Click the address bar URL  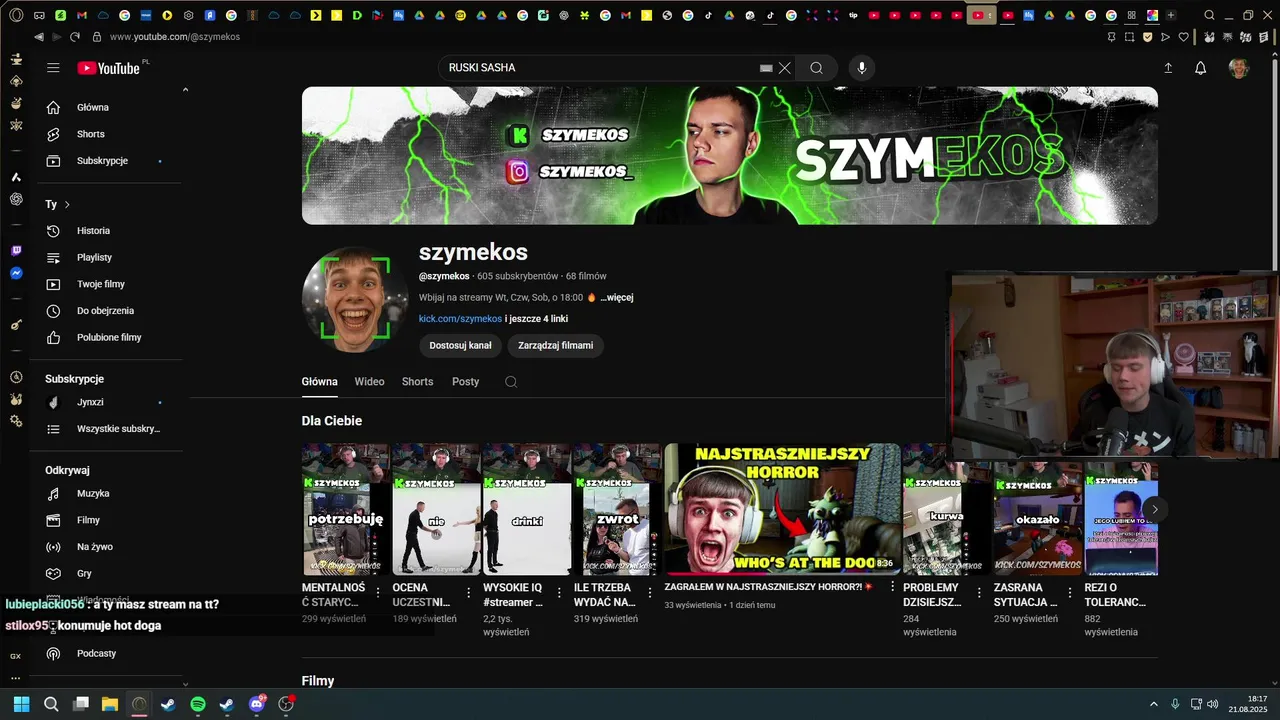(x=175, y=37)
